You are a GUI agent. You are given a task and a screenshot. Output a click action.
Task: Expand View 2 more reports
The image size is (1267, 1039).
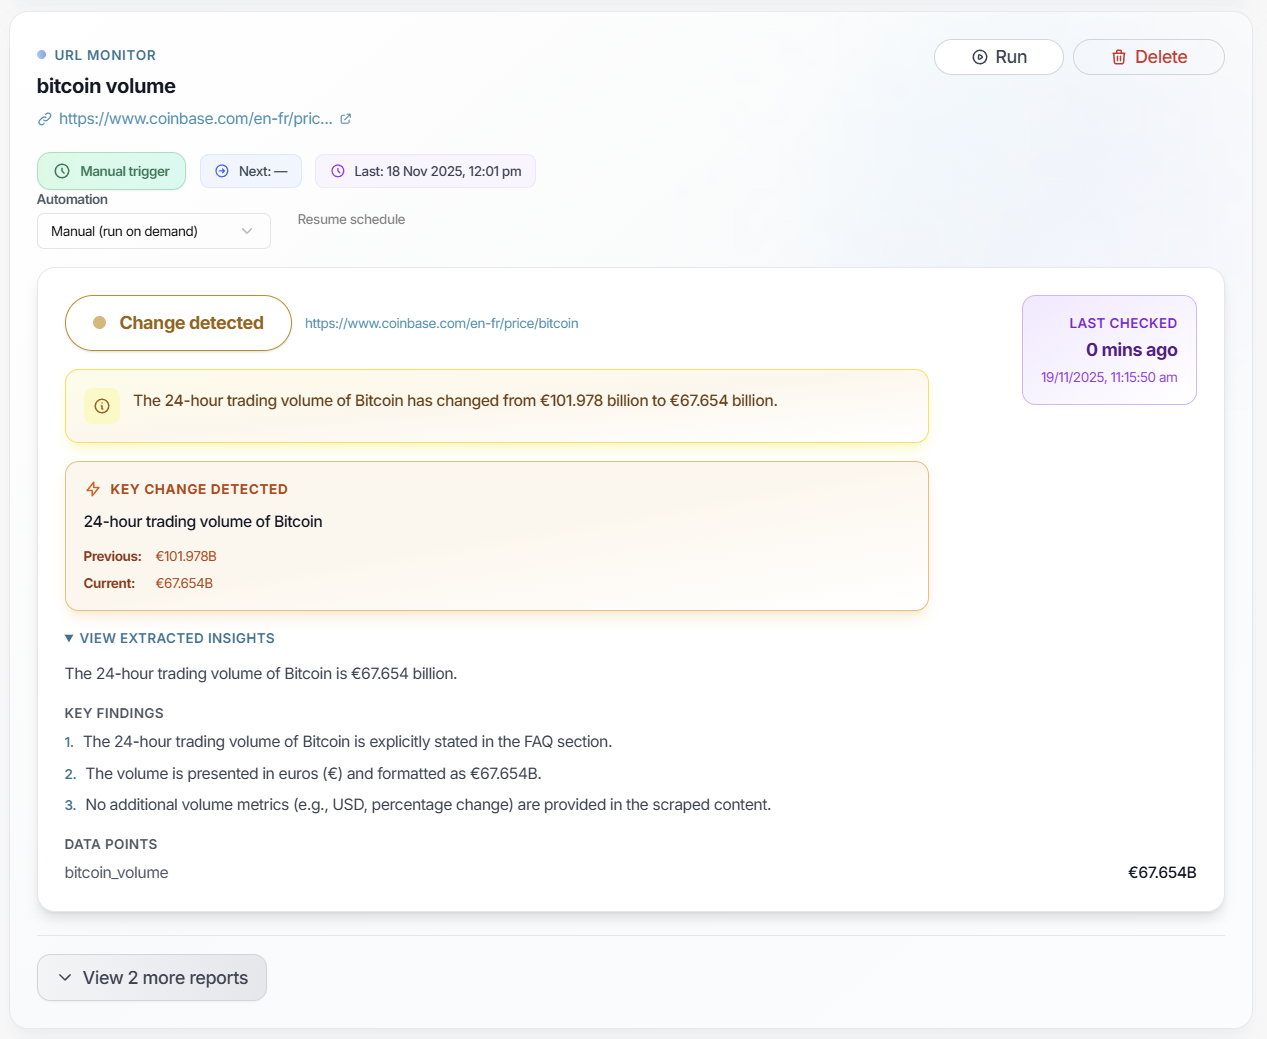[151, 977]
